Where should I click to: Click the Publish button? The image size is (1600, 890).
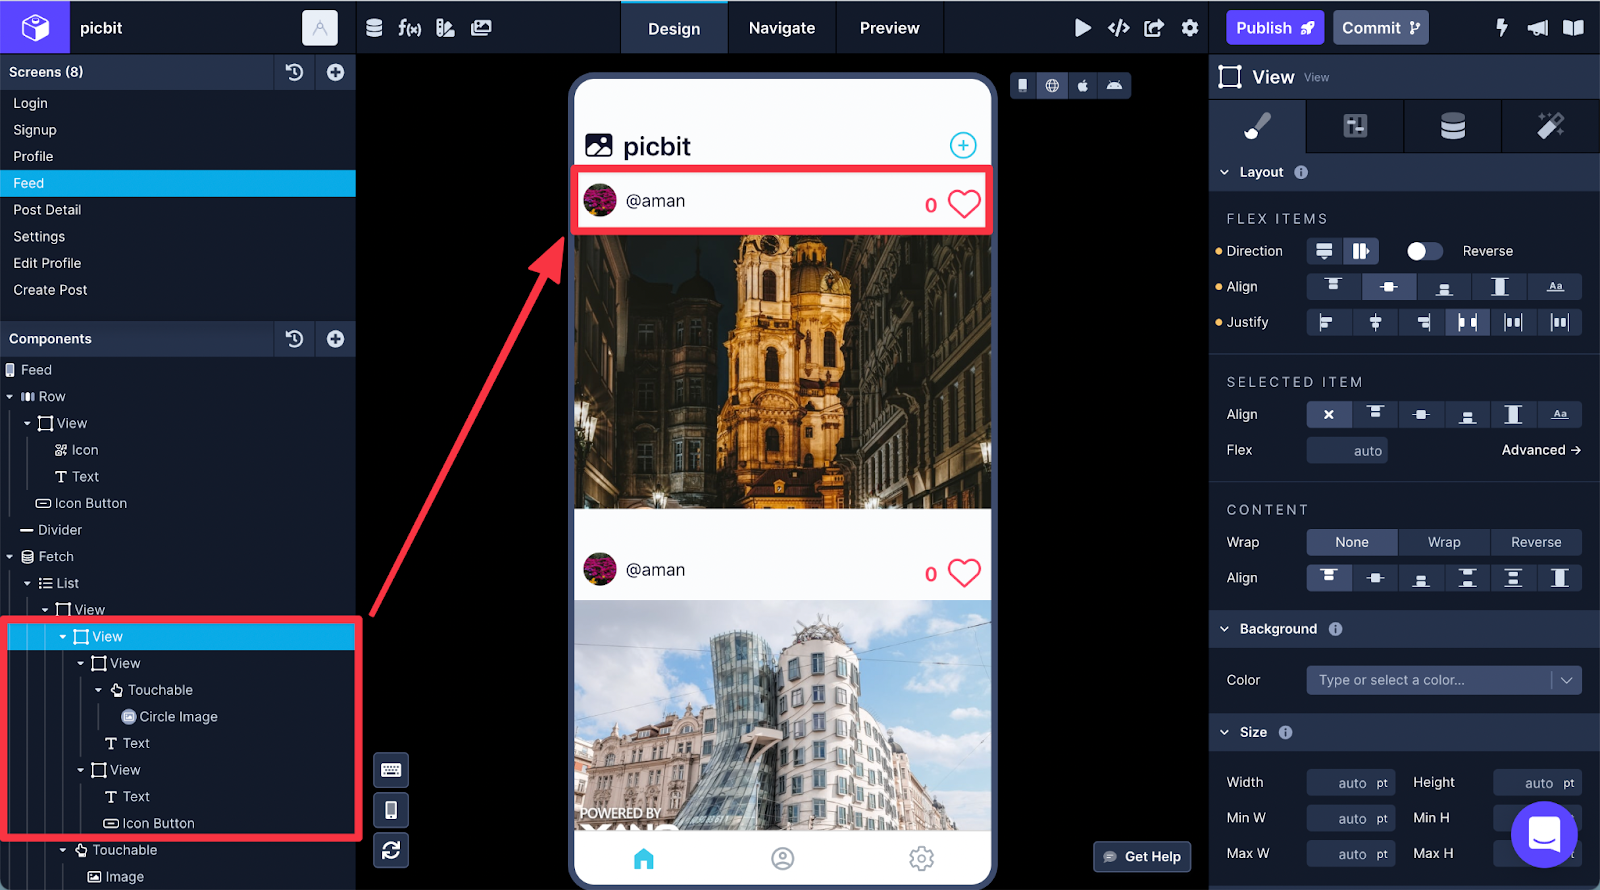point(1274,28)
